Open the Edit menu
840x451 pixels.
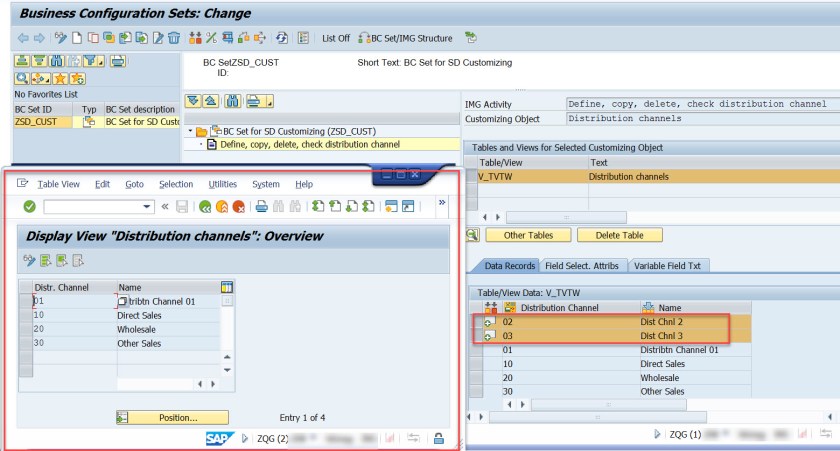tap(102, 184)
